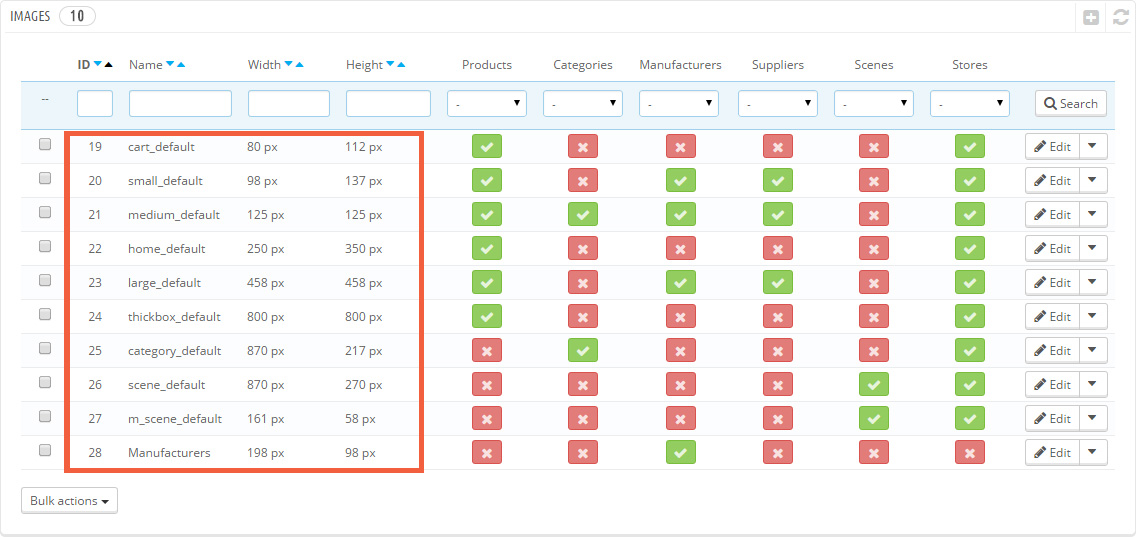Toggle Scenes status for home_default

click(x=874, y=249)
